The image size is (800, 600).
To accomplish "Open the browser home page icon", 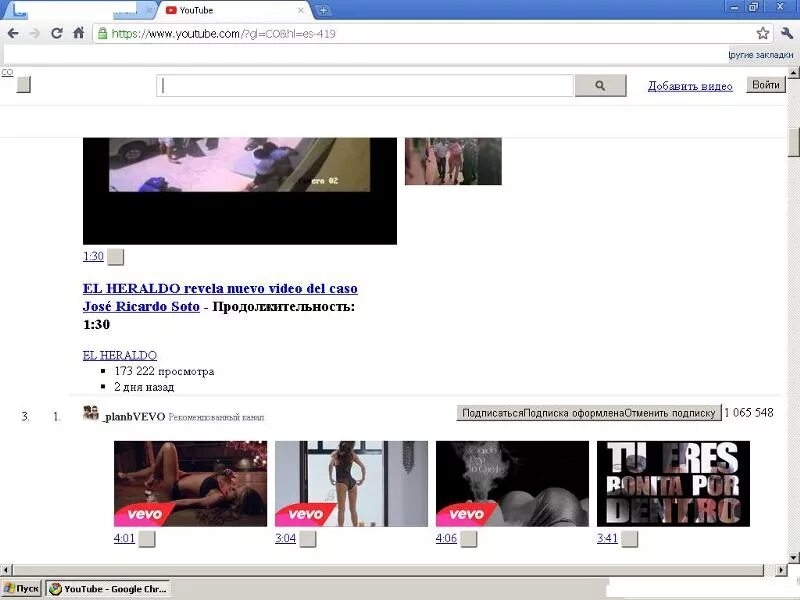I will (x=79, y=33).
